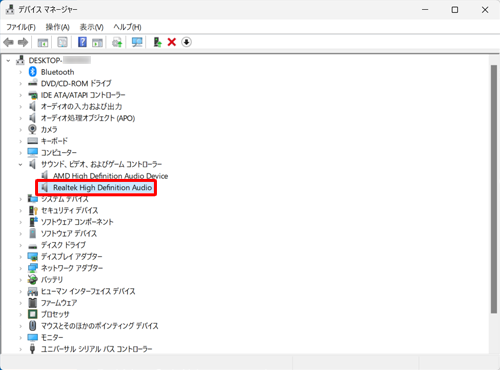Close the デバイス マネージャー window

(485, 10)
